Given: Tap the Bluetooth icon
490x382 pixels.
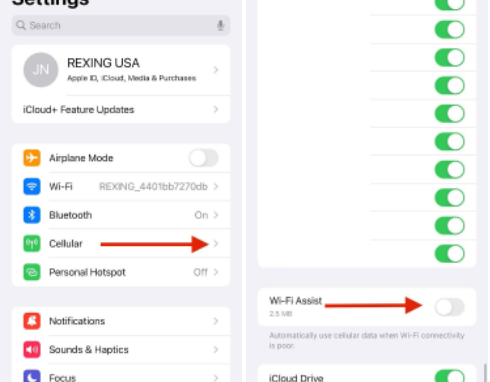Looking at the screenshot, I should [32, 215].
